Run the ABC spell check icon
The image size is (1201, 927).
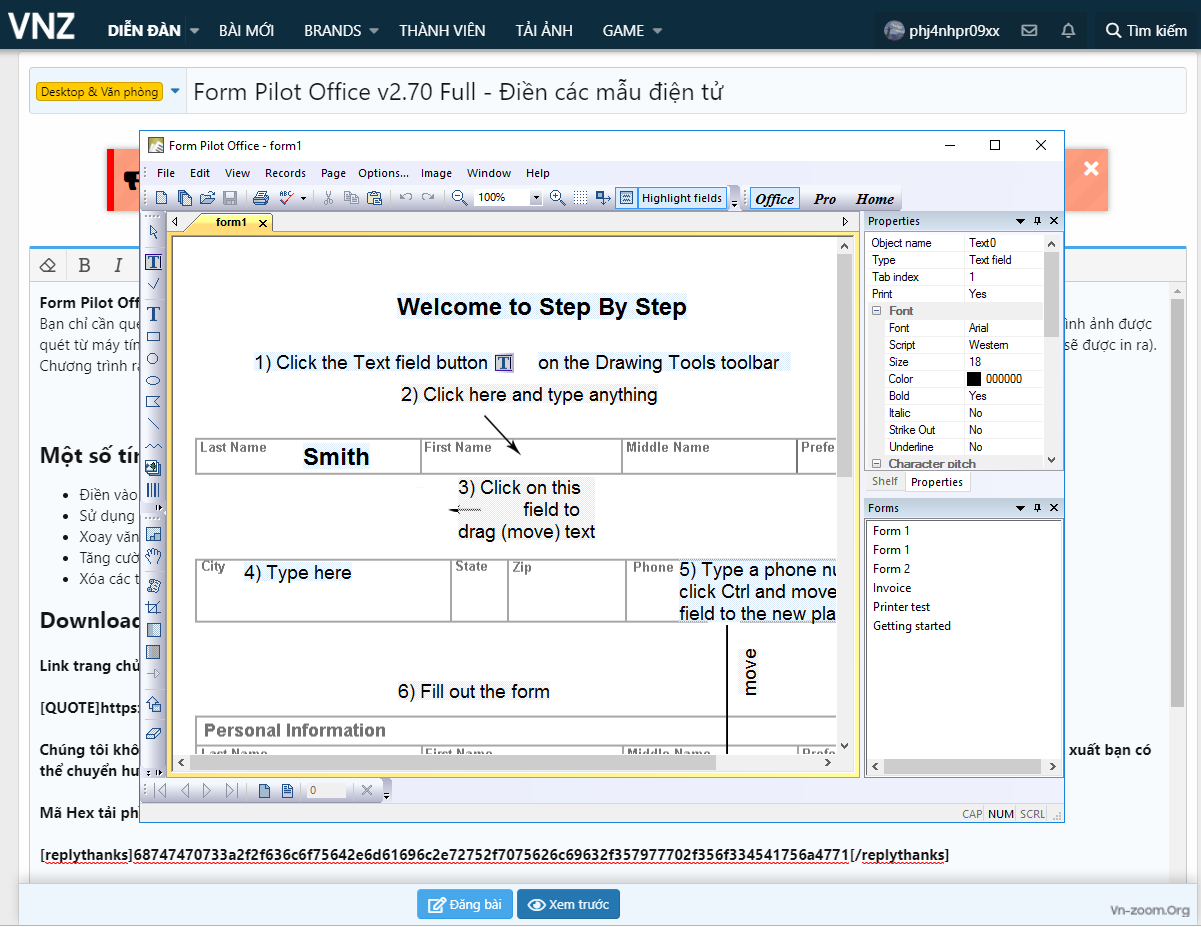286,198
